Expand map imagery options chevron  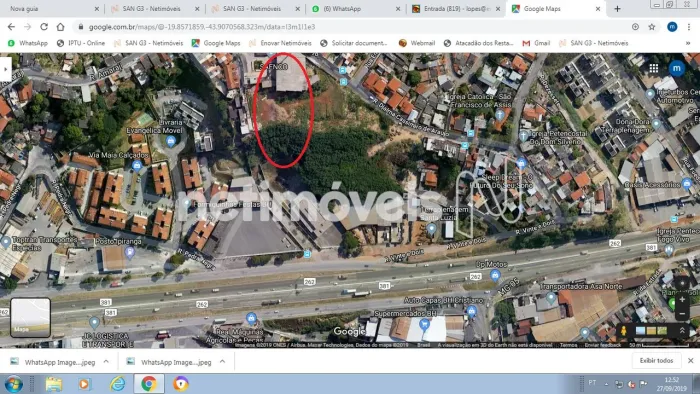click(x=682, y=331)
